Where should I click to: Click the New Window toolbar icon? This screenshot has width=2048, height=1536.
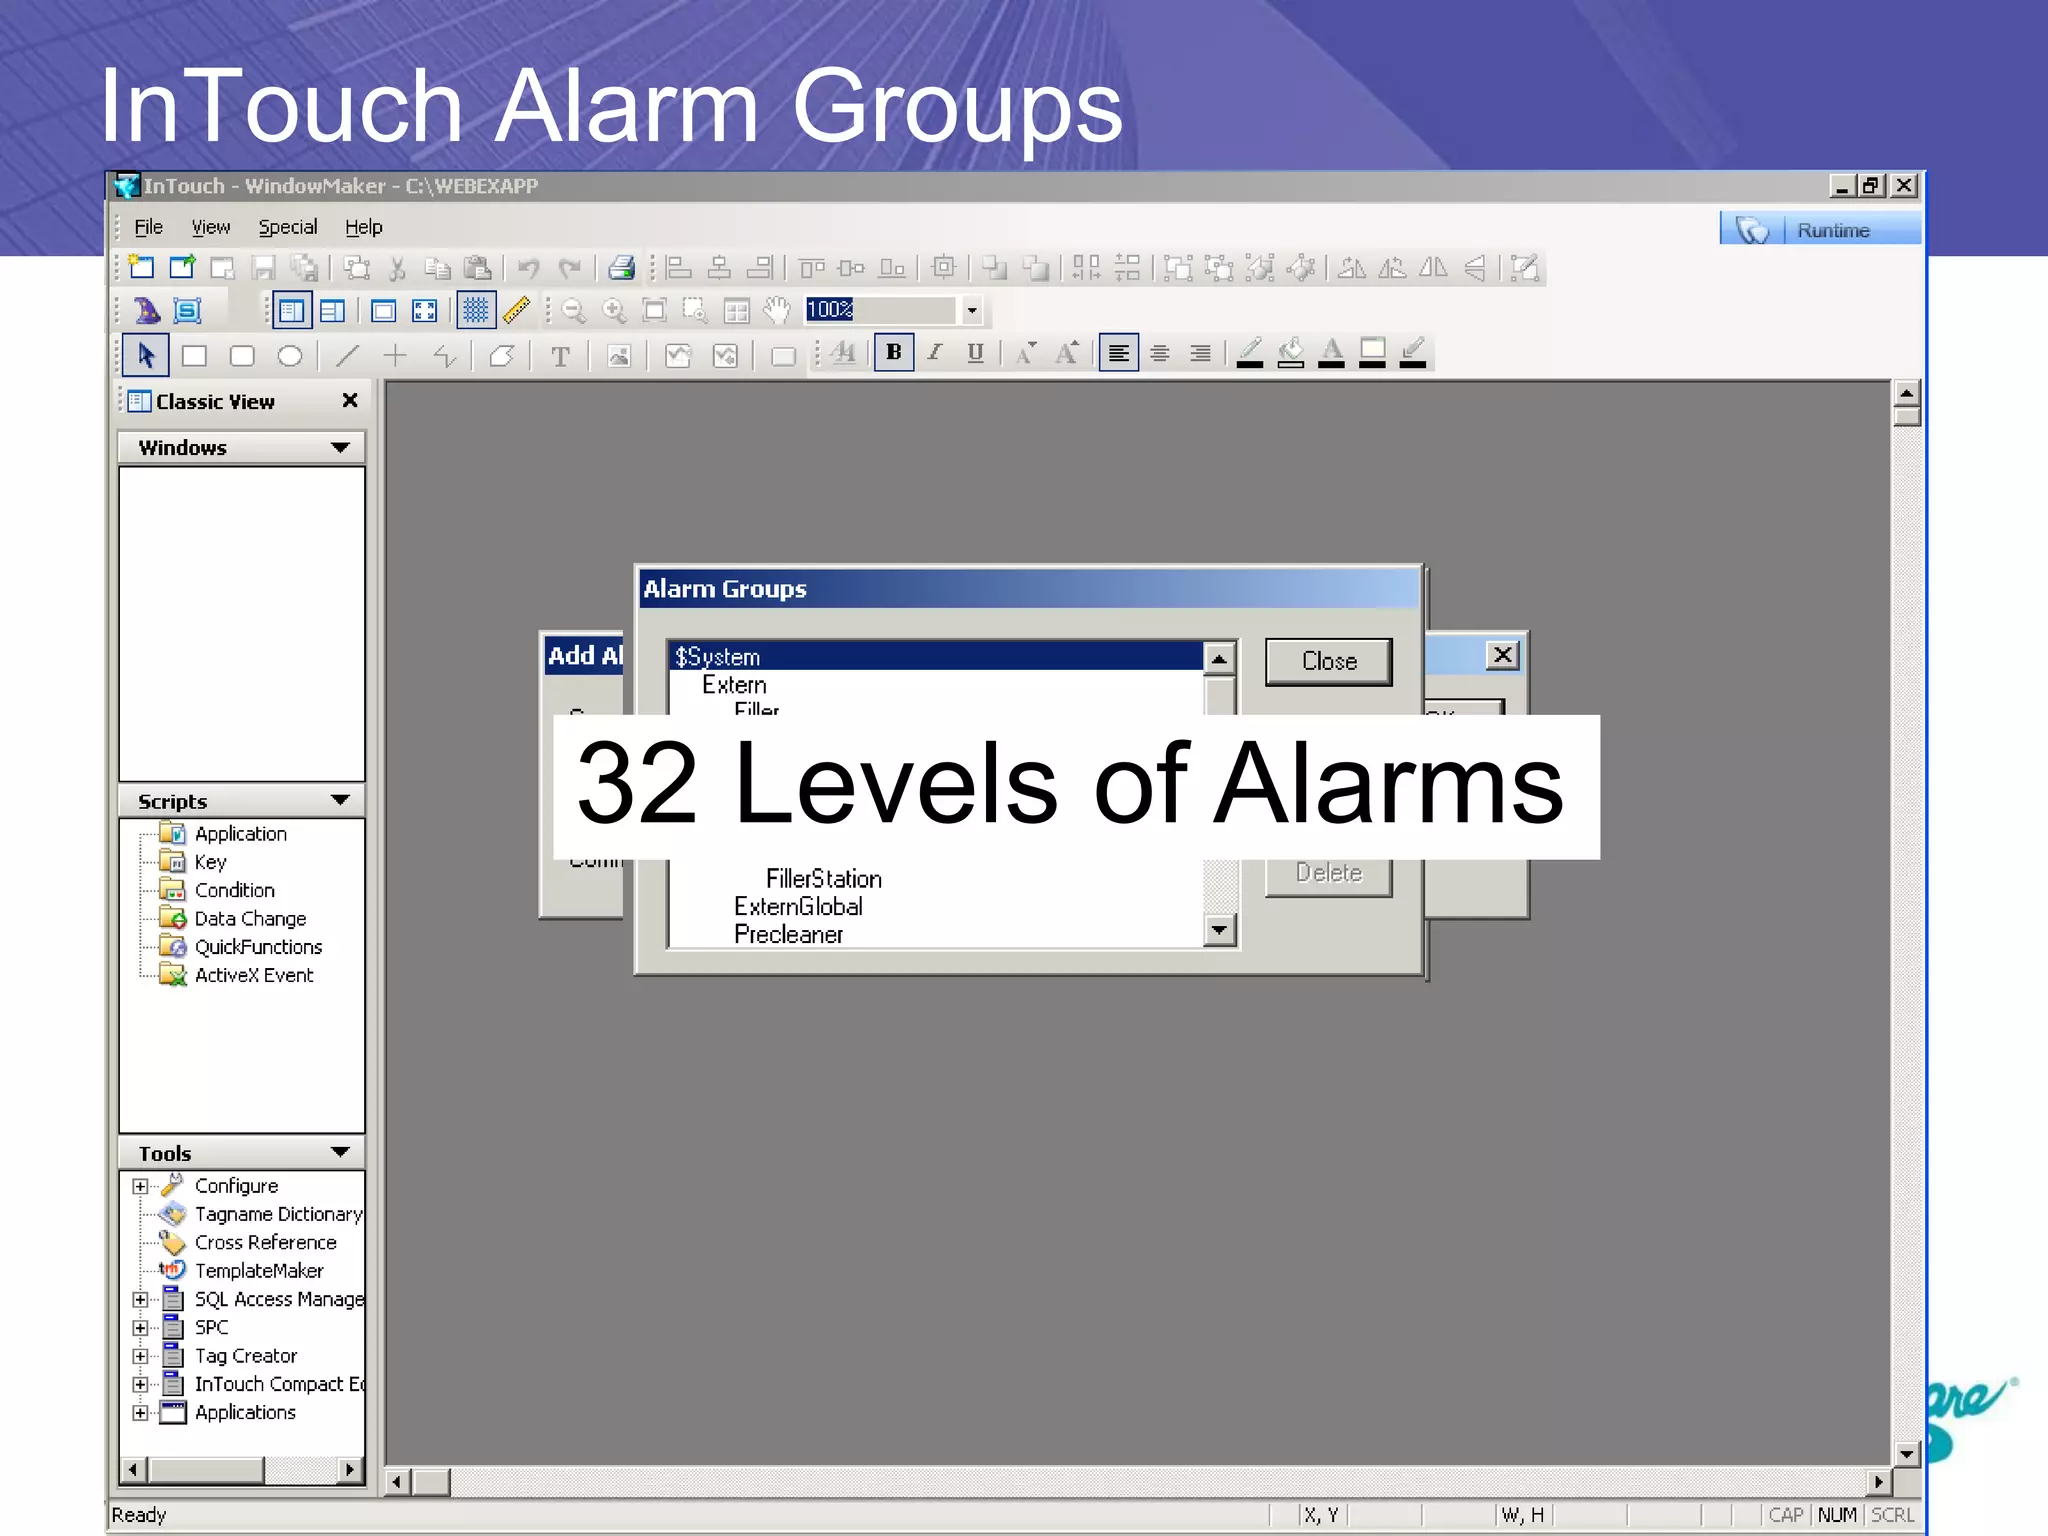pyautogui.click(x=141, y=268)
